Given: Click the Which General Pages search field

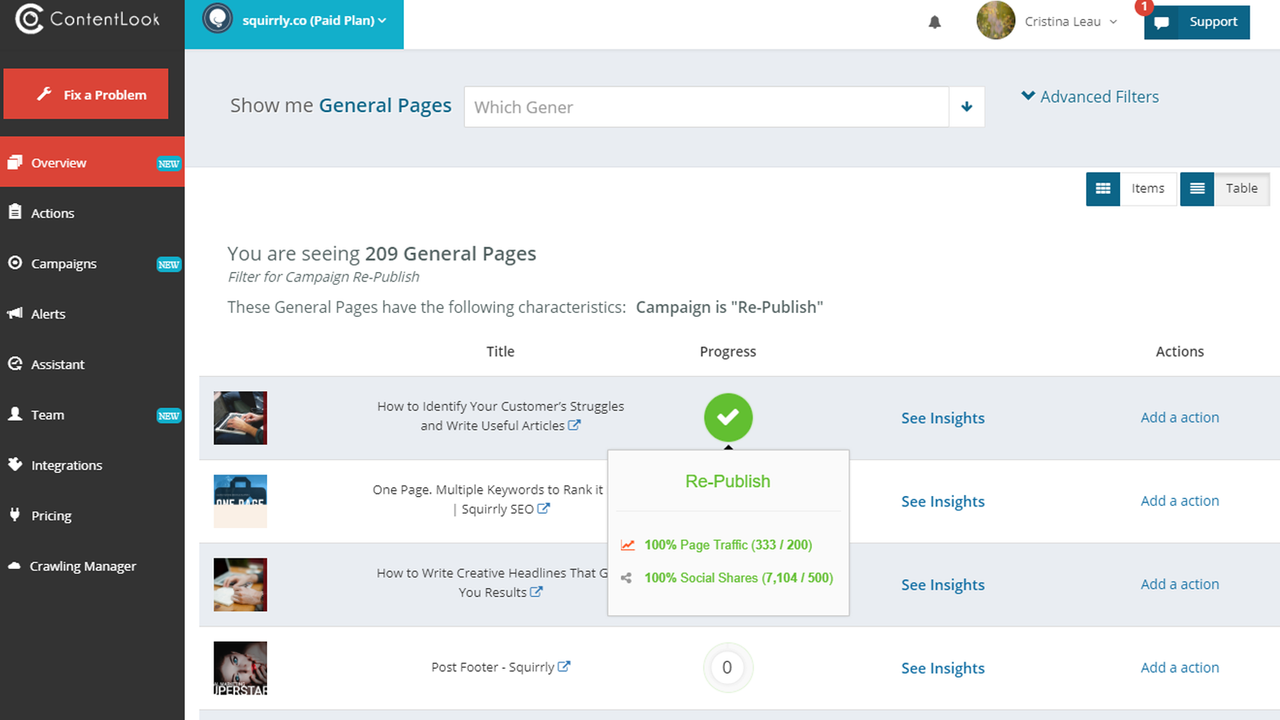Looking at the screenshot, I should click(x=705, y=107).
